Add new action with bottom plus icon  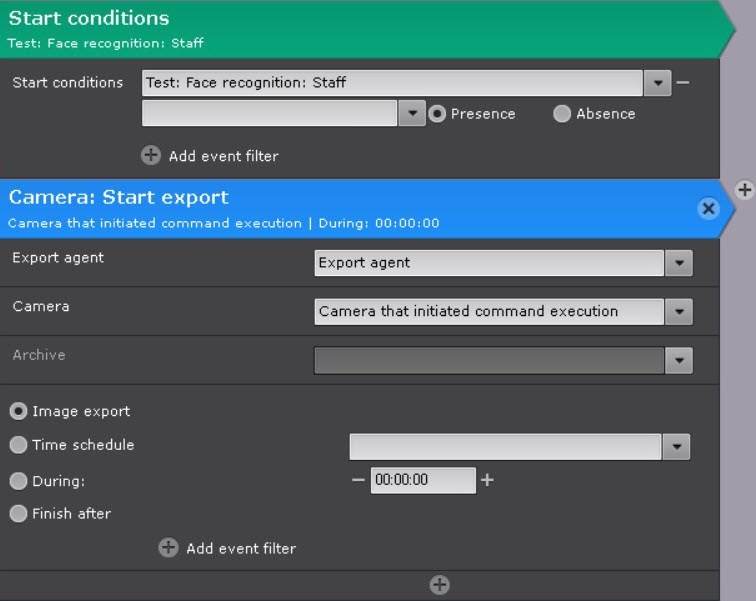[x=439, y=585]
